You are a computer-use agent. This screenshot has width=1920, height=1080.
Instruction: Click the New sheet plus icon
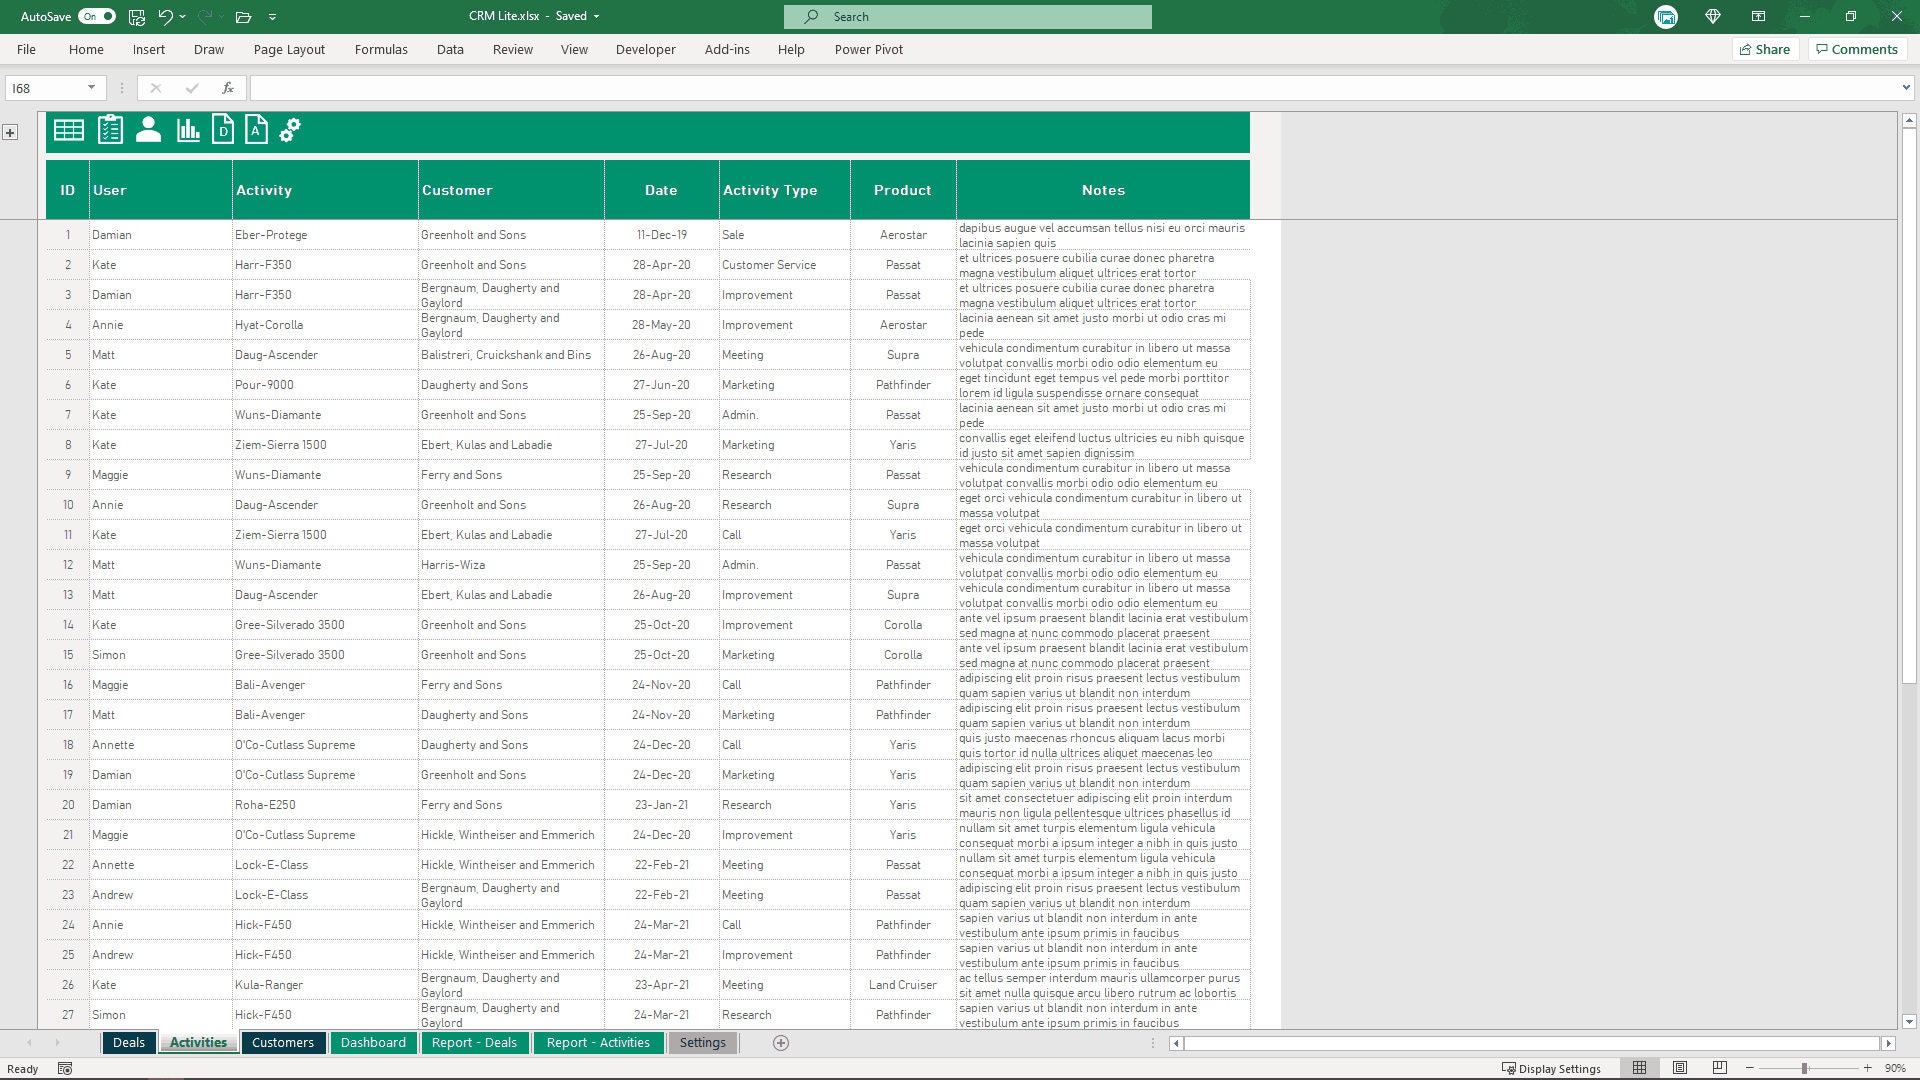[x=781, y=1043]
